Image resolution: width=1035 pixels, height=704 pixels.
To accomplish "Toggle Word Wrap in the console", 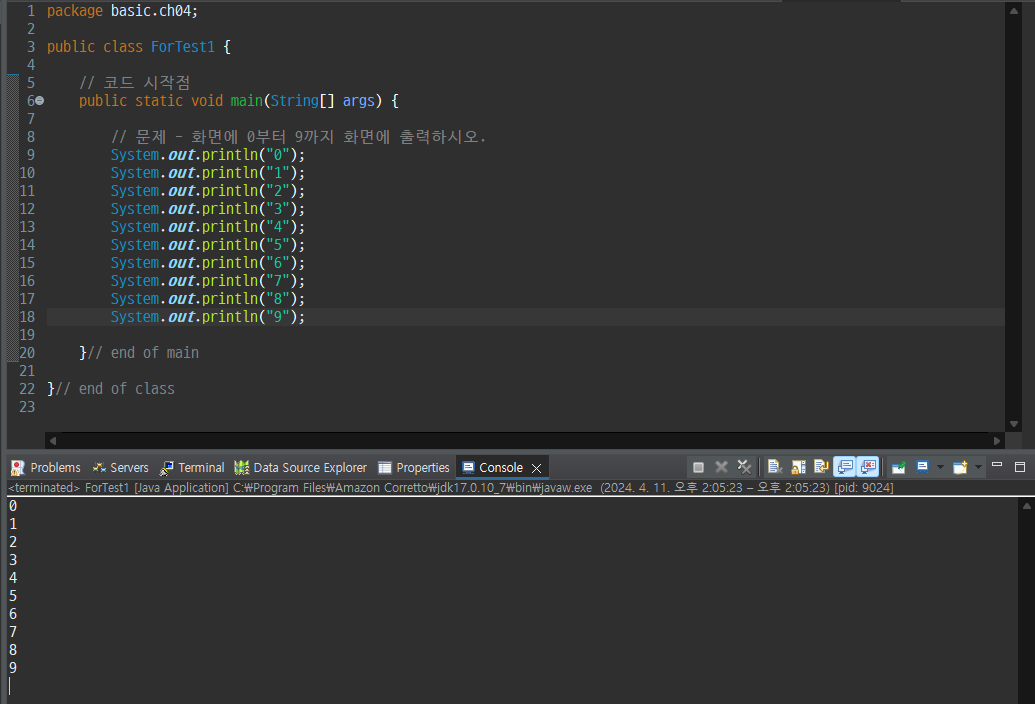I will [x=821, y=467].
